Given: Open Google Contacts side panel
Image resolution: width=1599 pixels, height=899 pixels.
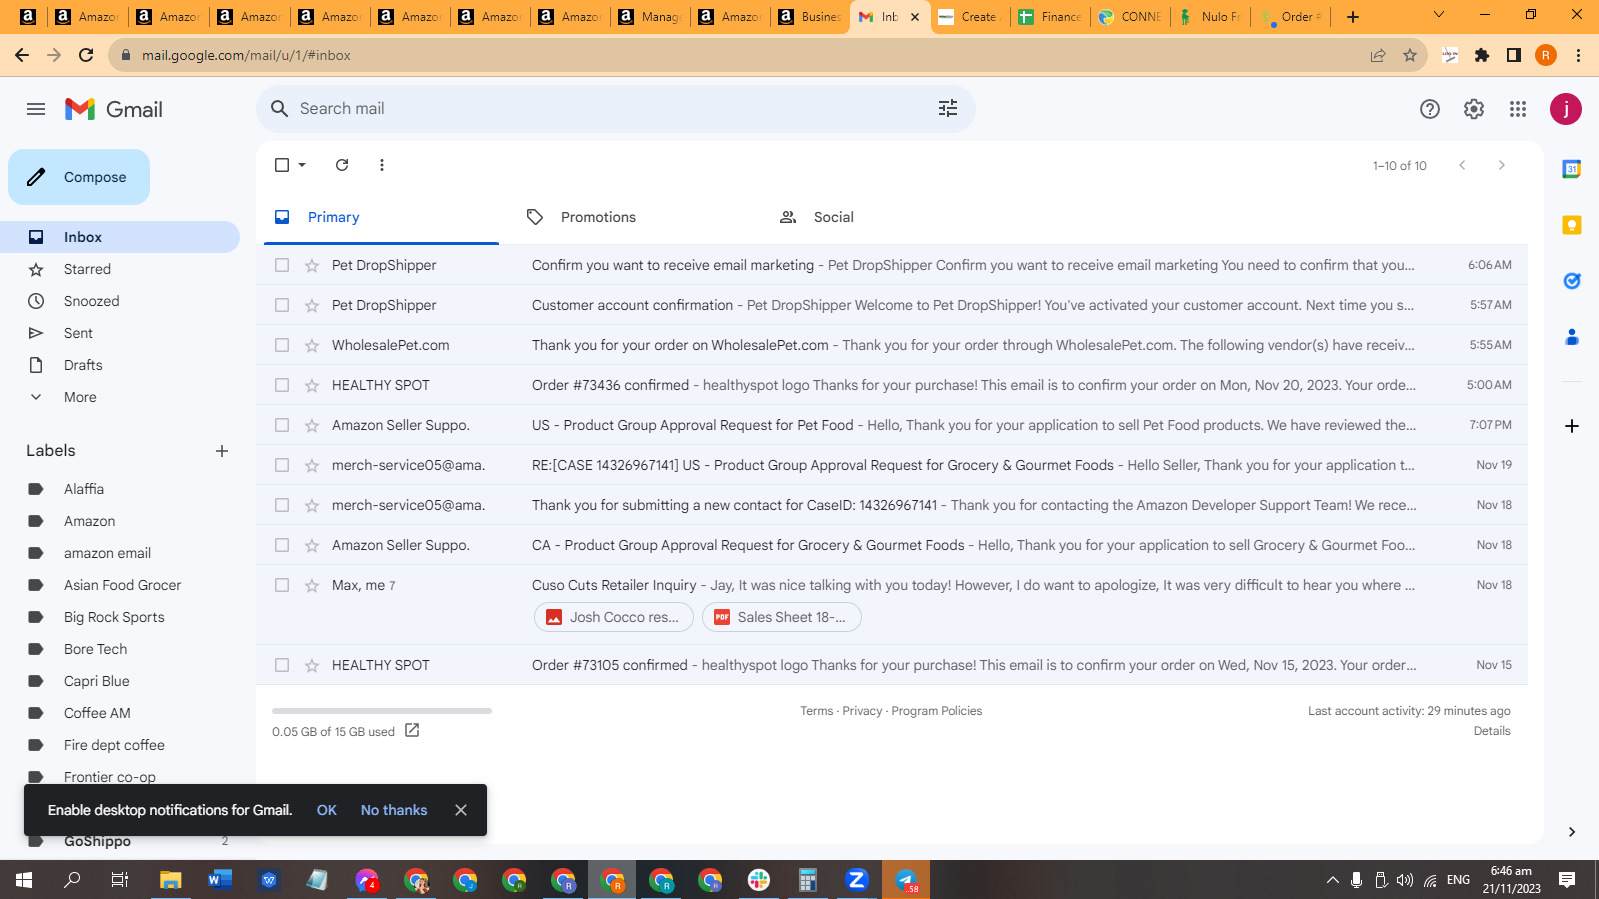Looking at the screenshot, I should point(1572,337).
